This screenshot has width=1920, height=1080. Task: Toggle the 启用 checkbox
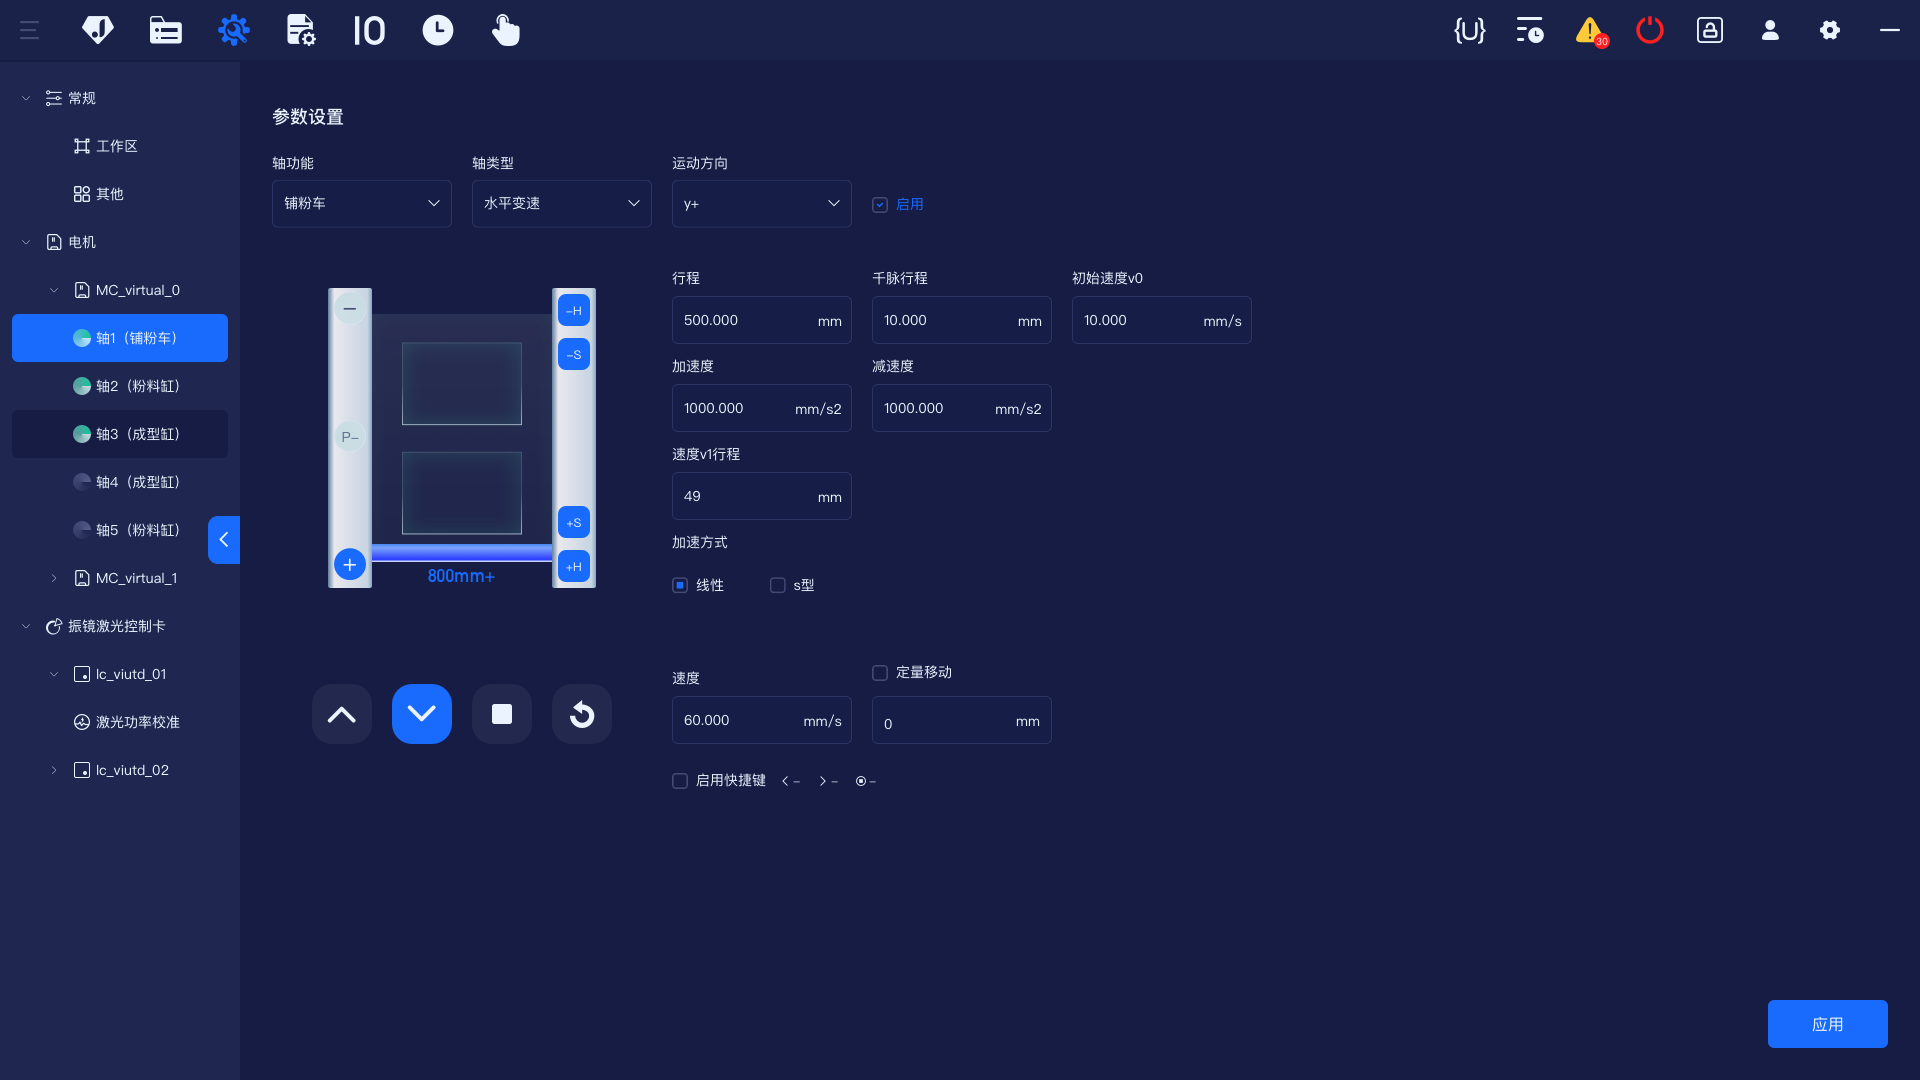(880, 204)
